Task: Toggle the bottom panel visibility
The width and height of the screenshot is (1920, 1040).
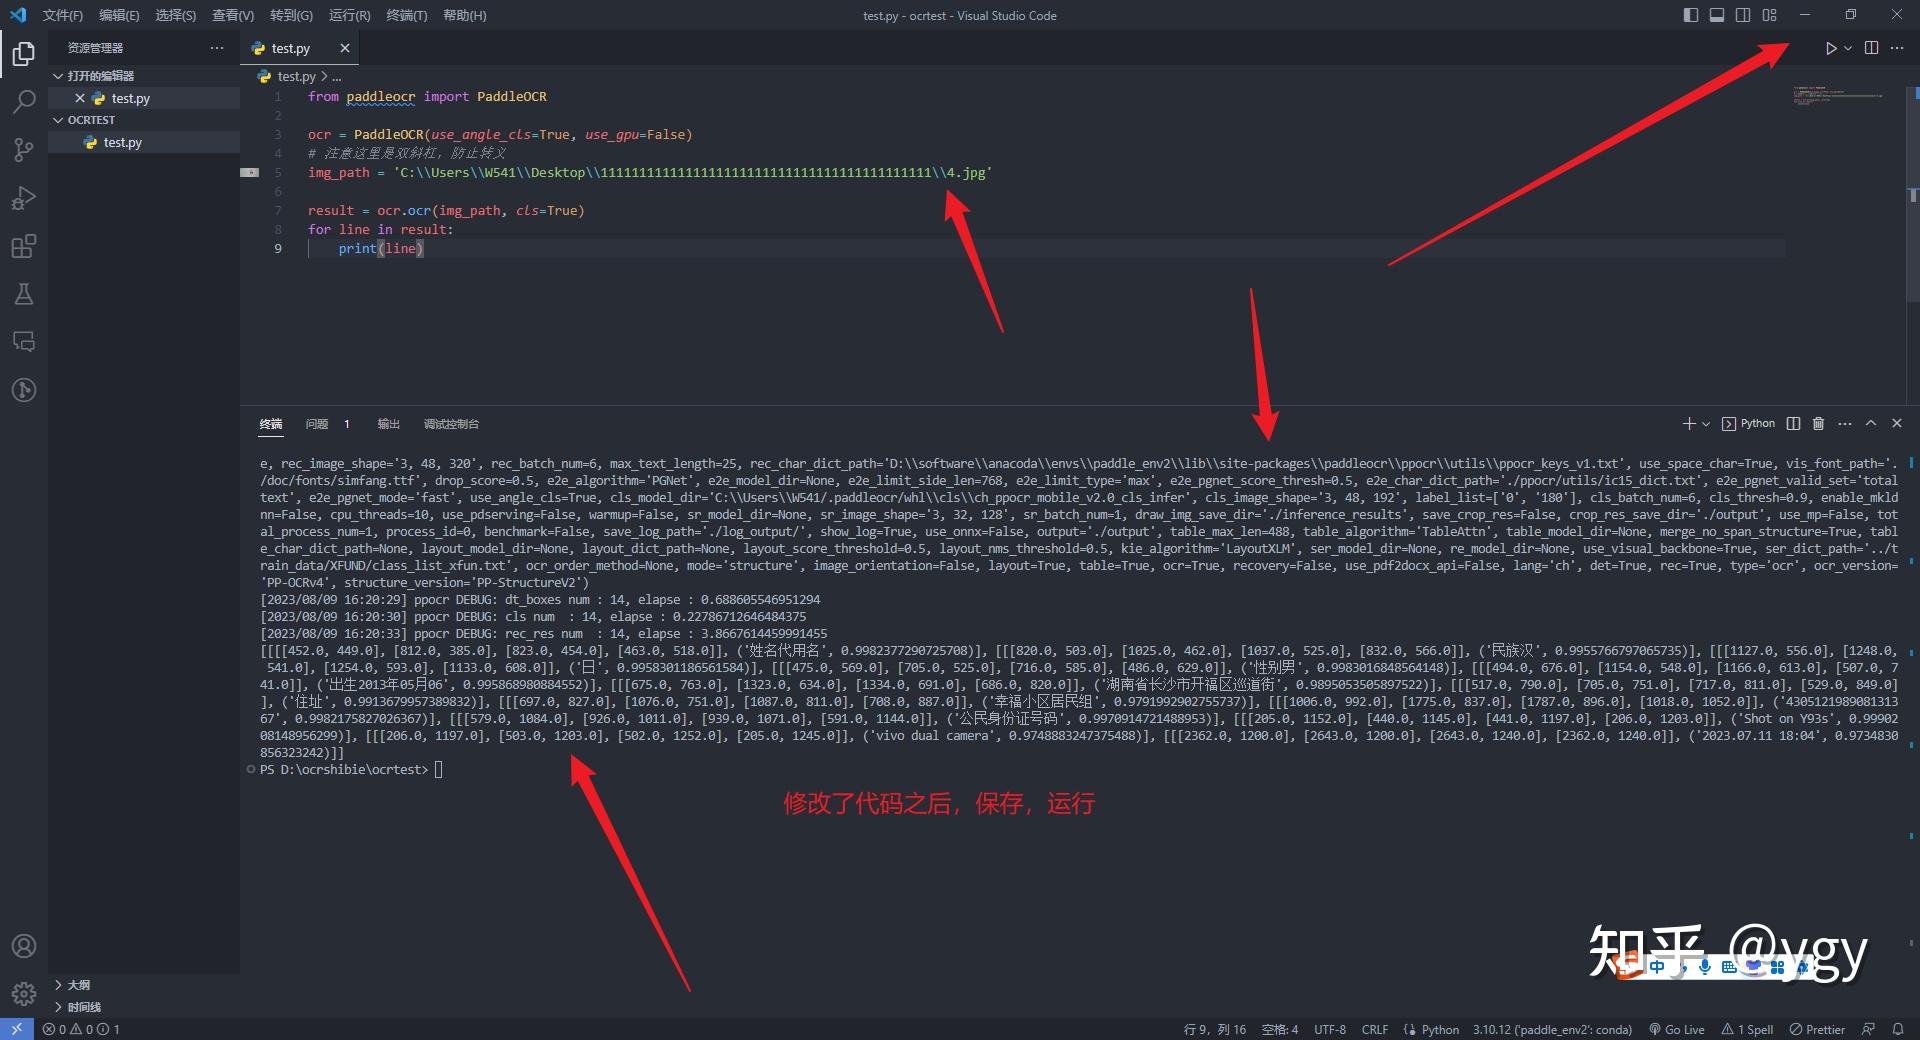Action: pyautogui.click(x=1717, y=15)
